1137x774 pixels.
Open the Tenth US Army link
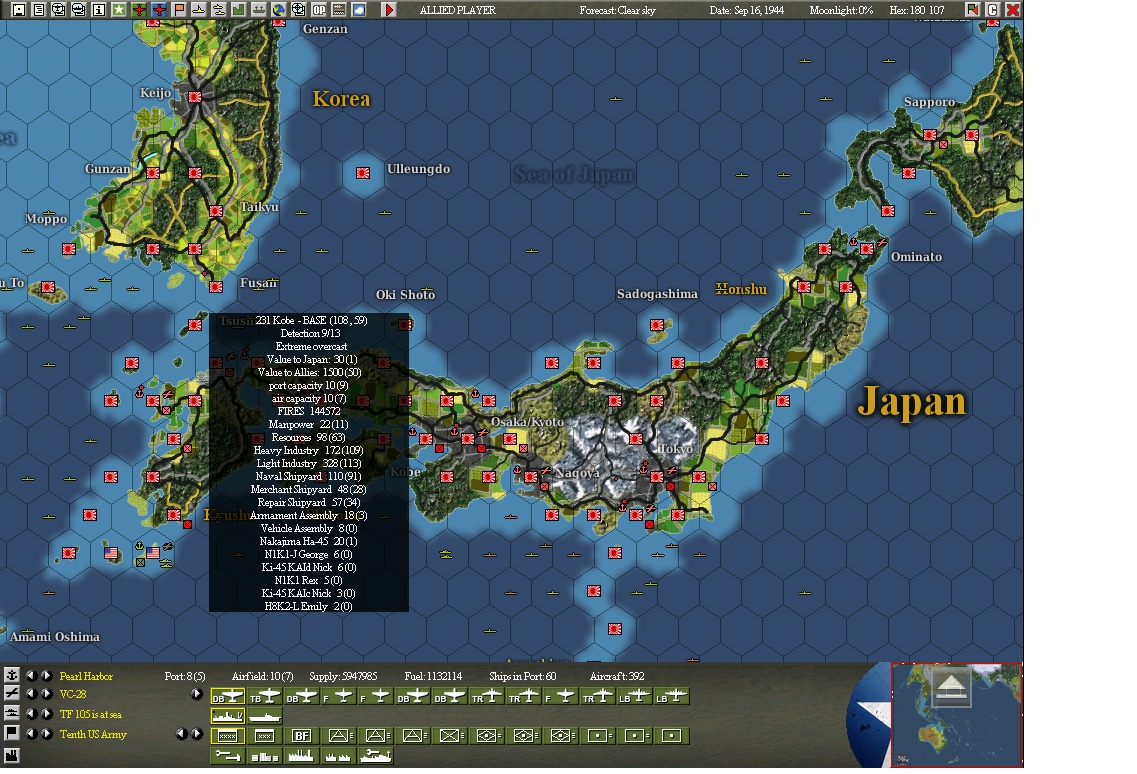tap(93, 734)
